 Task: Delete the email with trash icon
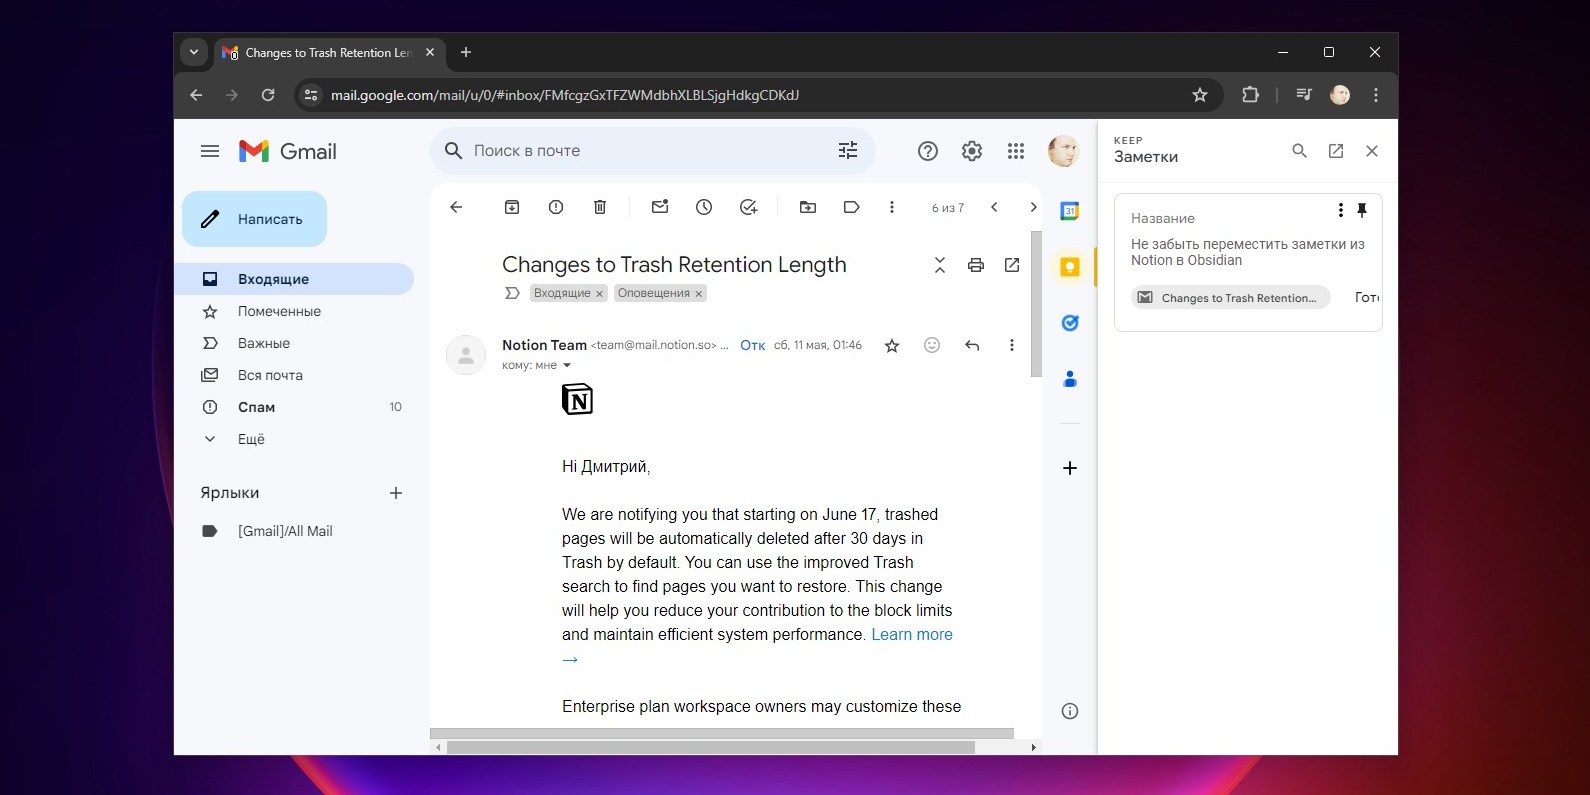[x=600, y=207]
